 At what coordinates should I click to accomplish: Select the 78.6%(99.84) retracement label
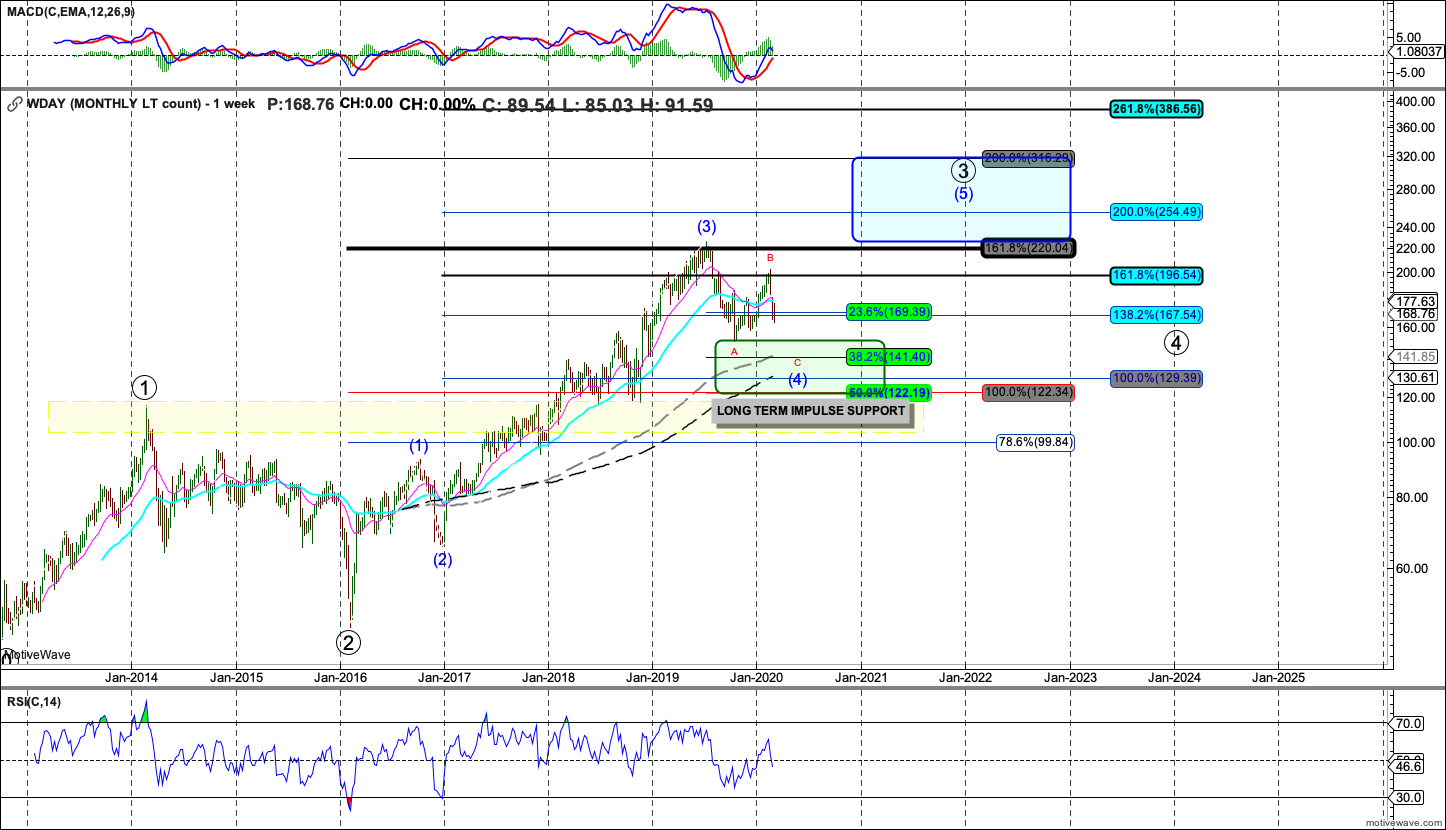point(1035,442)
